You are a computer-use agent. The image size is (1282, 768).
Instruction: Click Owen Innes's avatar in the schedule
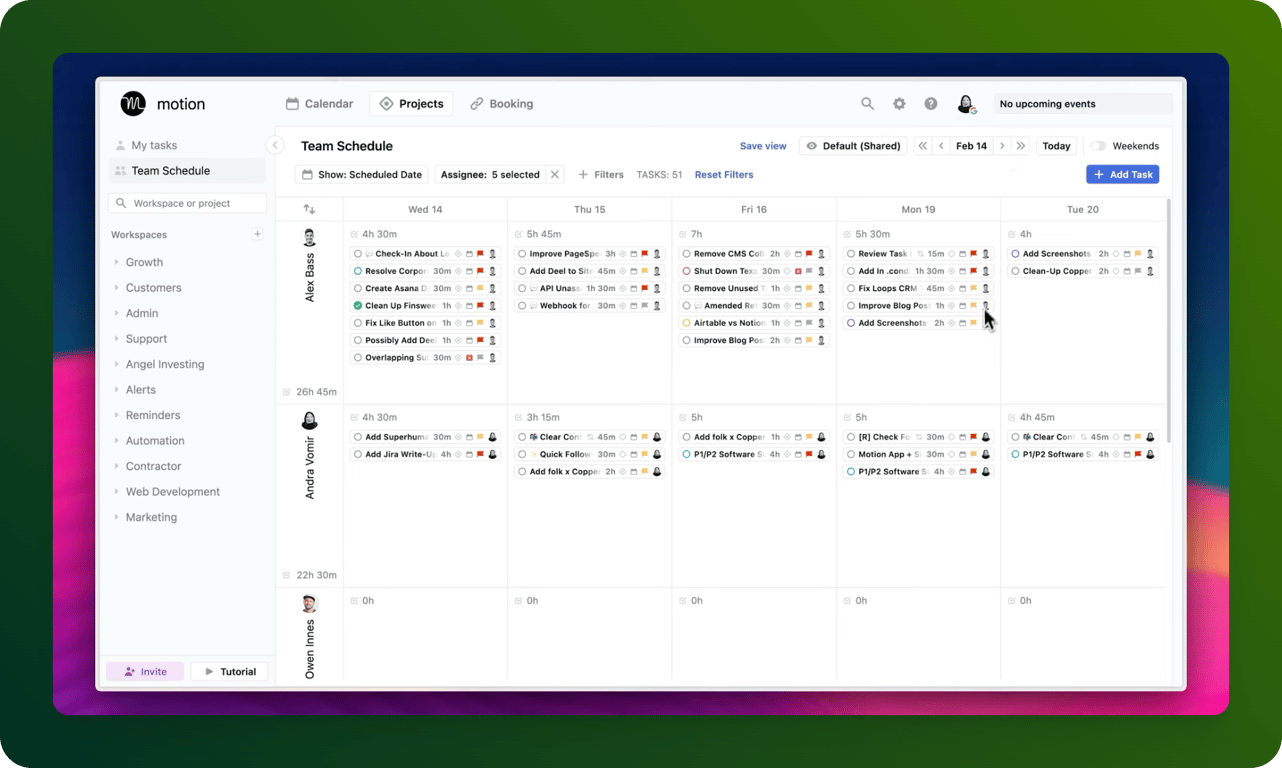(310, 604)
